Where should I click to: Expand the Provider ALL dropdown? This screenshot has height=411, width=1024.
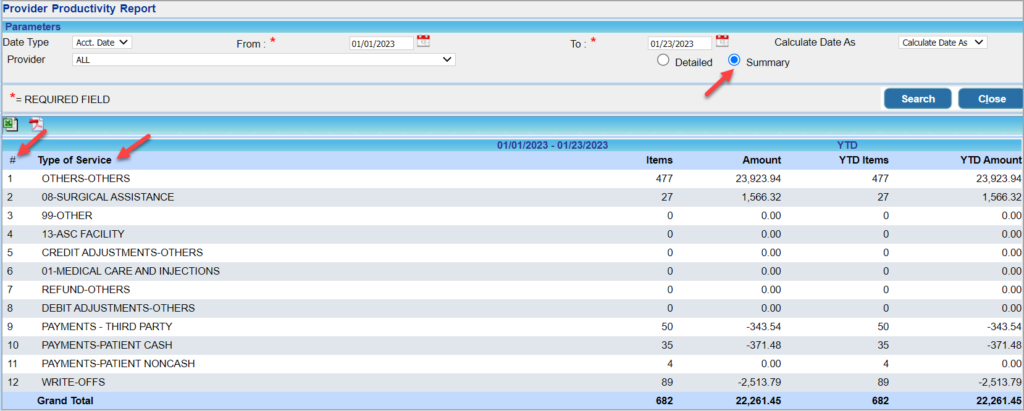pos(263,59)
